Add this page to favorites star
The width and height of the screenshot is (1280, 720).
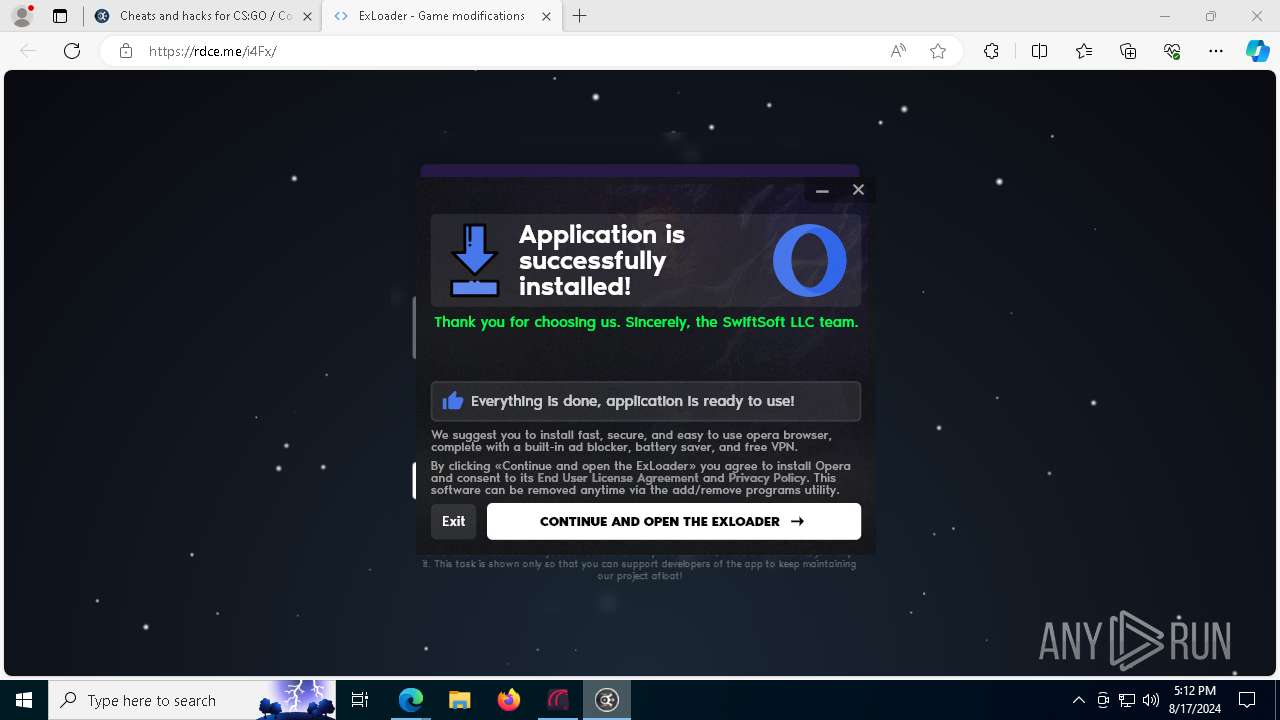pos(938,51)
